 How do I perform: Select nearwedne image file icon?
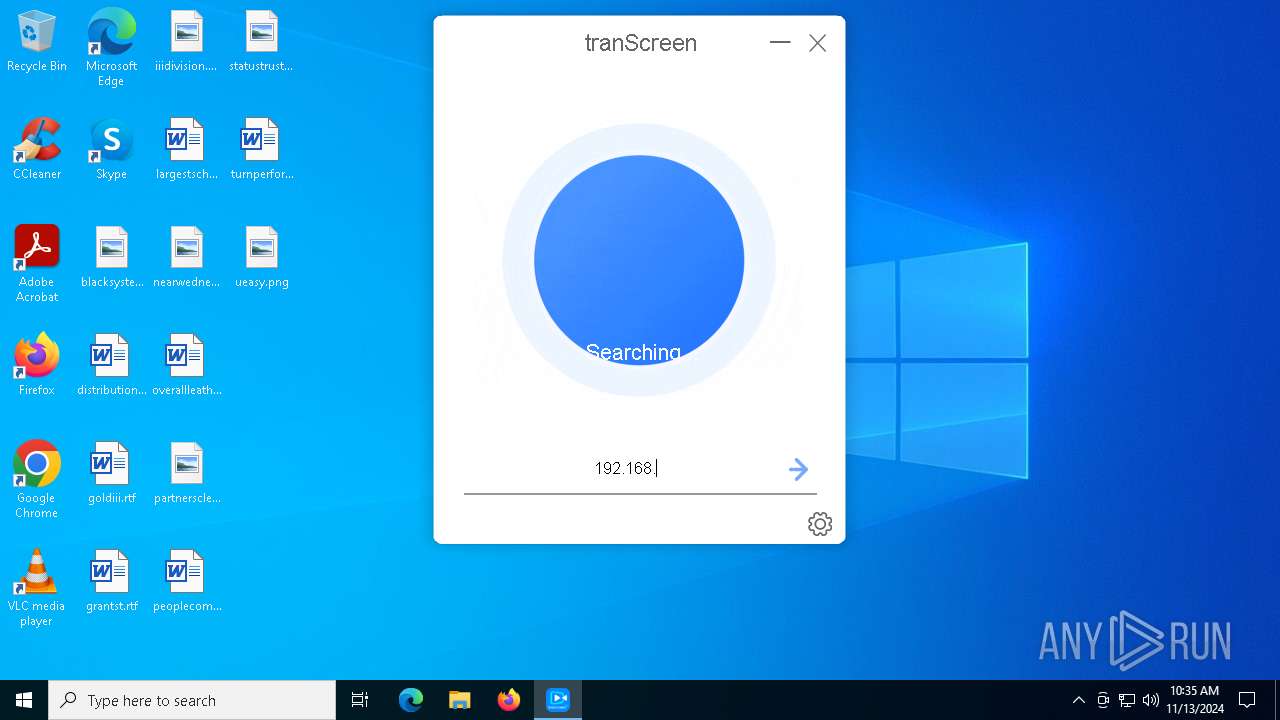(x=186, y=257)
